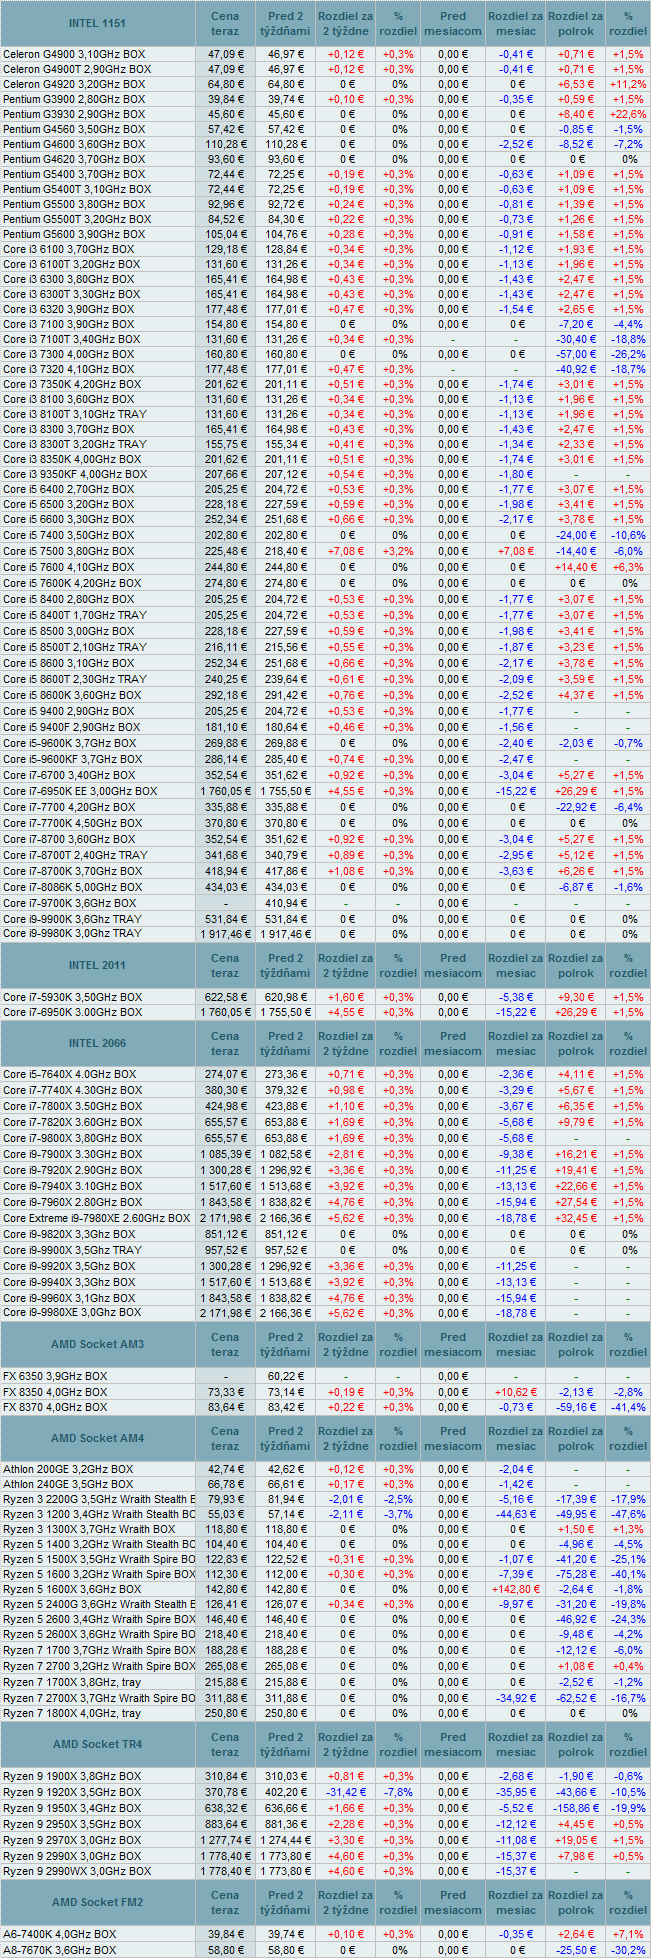Image resolution: width=651 pixels, height=1958 pixels.
Task: Select the Celeron G4900 3,10GHz BOX row name
Action: (x=75, y=54)
